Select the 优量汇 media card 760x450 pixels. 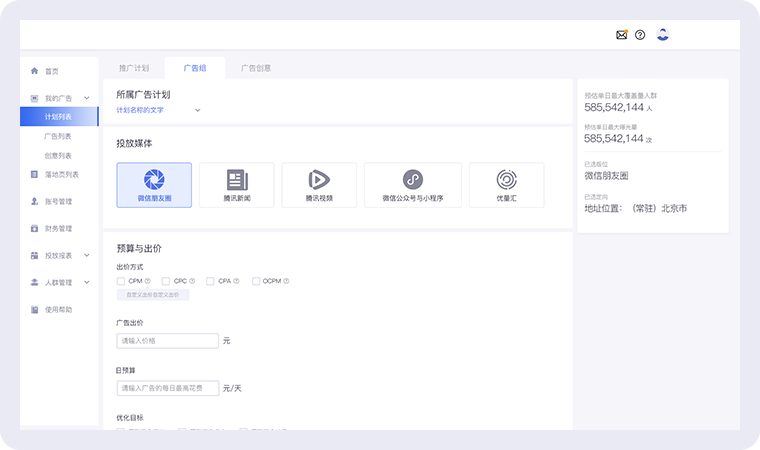pyautogui.click(x=507, y=185)
